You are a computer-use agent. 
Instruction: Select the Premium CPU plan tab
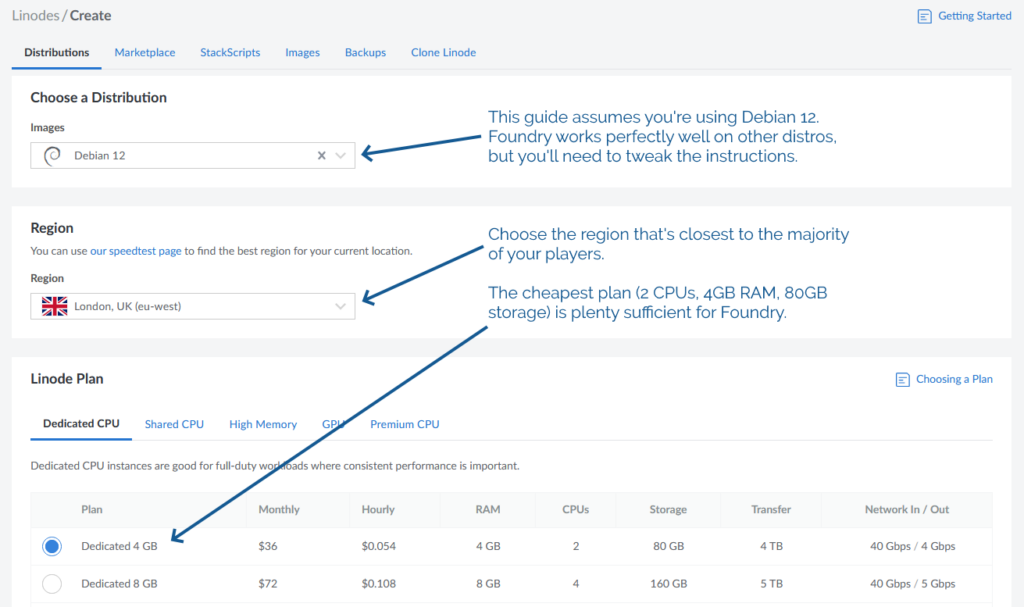click(404, 424)
